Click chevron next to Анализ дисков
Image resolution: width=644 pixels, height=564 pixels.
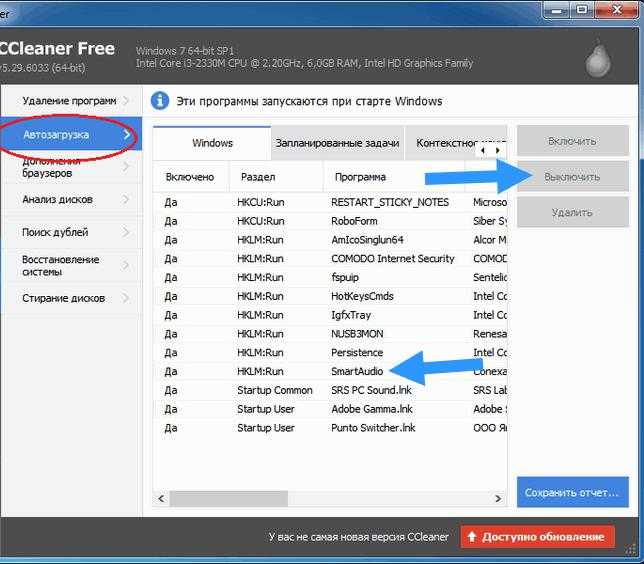tap(126, 200)
